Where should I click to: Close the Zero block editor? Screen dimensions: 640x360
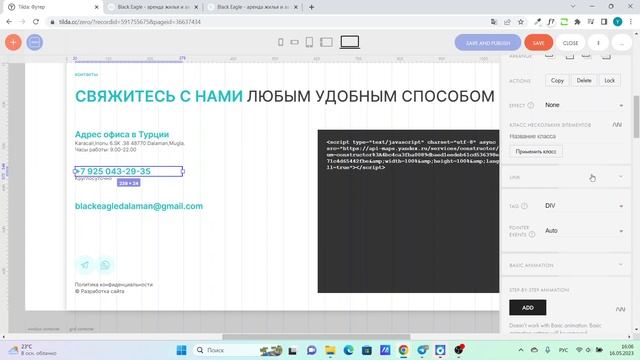pos(570,43)
